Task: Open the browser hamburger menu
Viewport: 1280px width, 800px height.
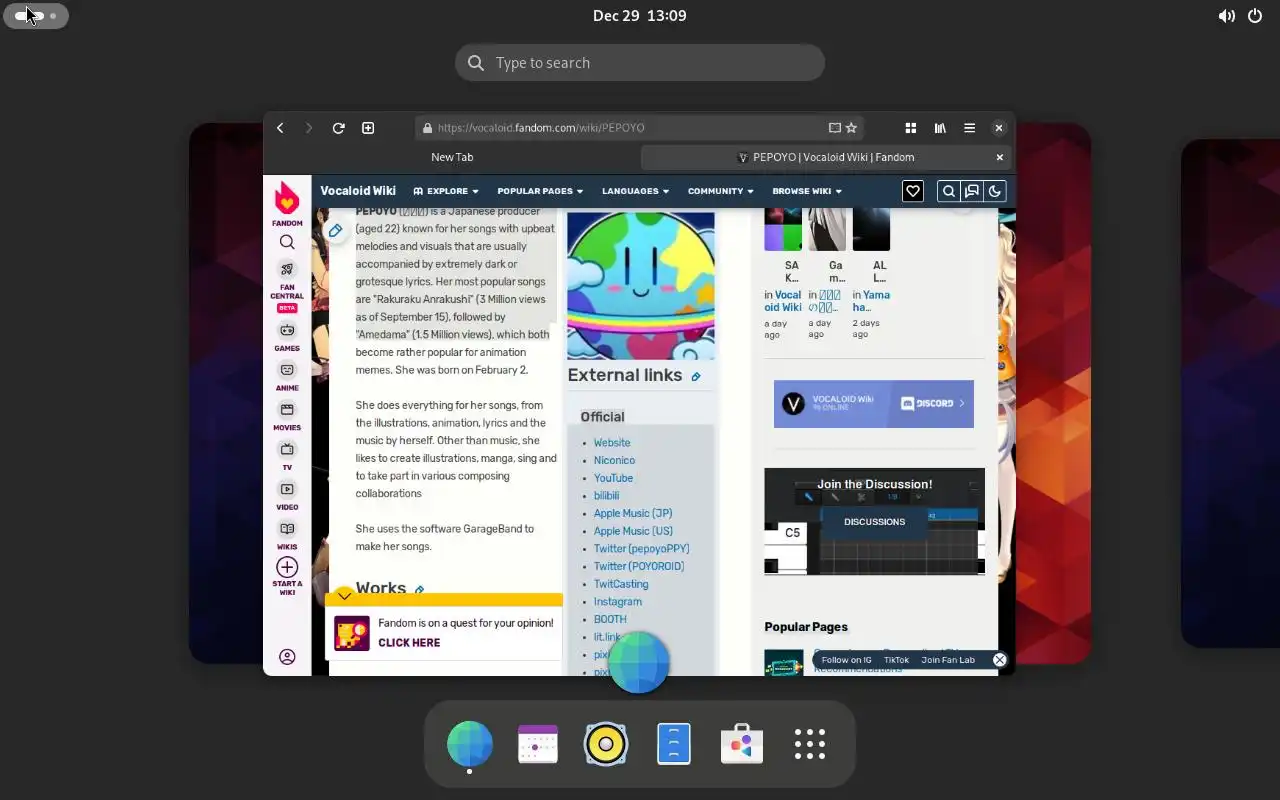Action: (969, 128)
